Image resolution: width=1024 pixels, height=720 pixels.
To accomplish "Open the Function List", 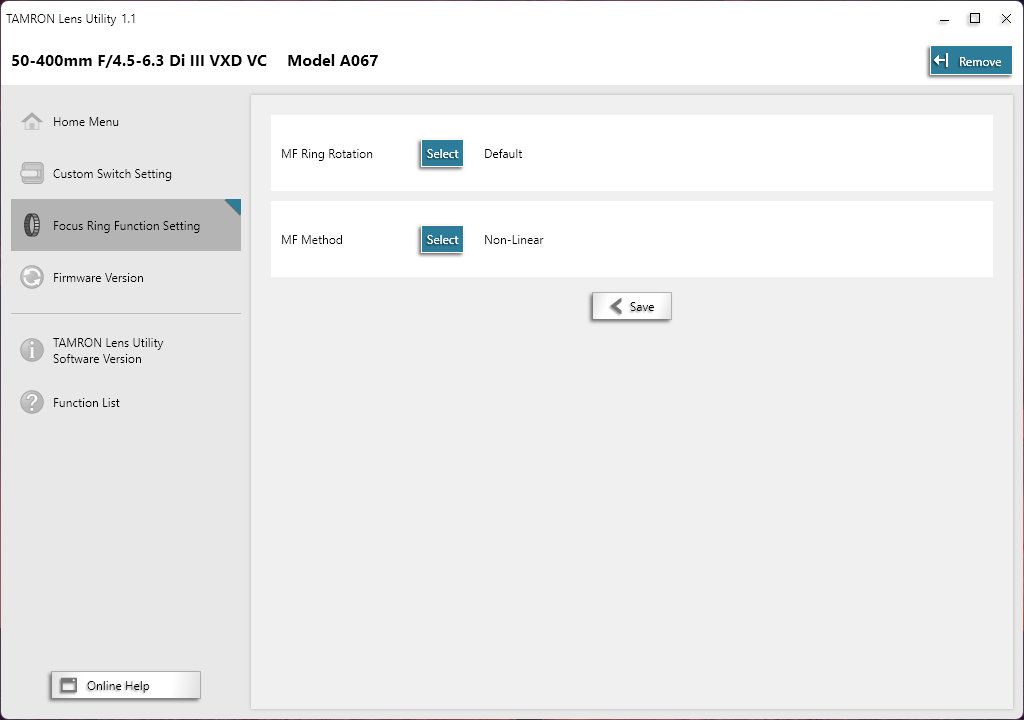I will point(126,402).
